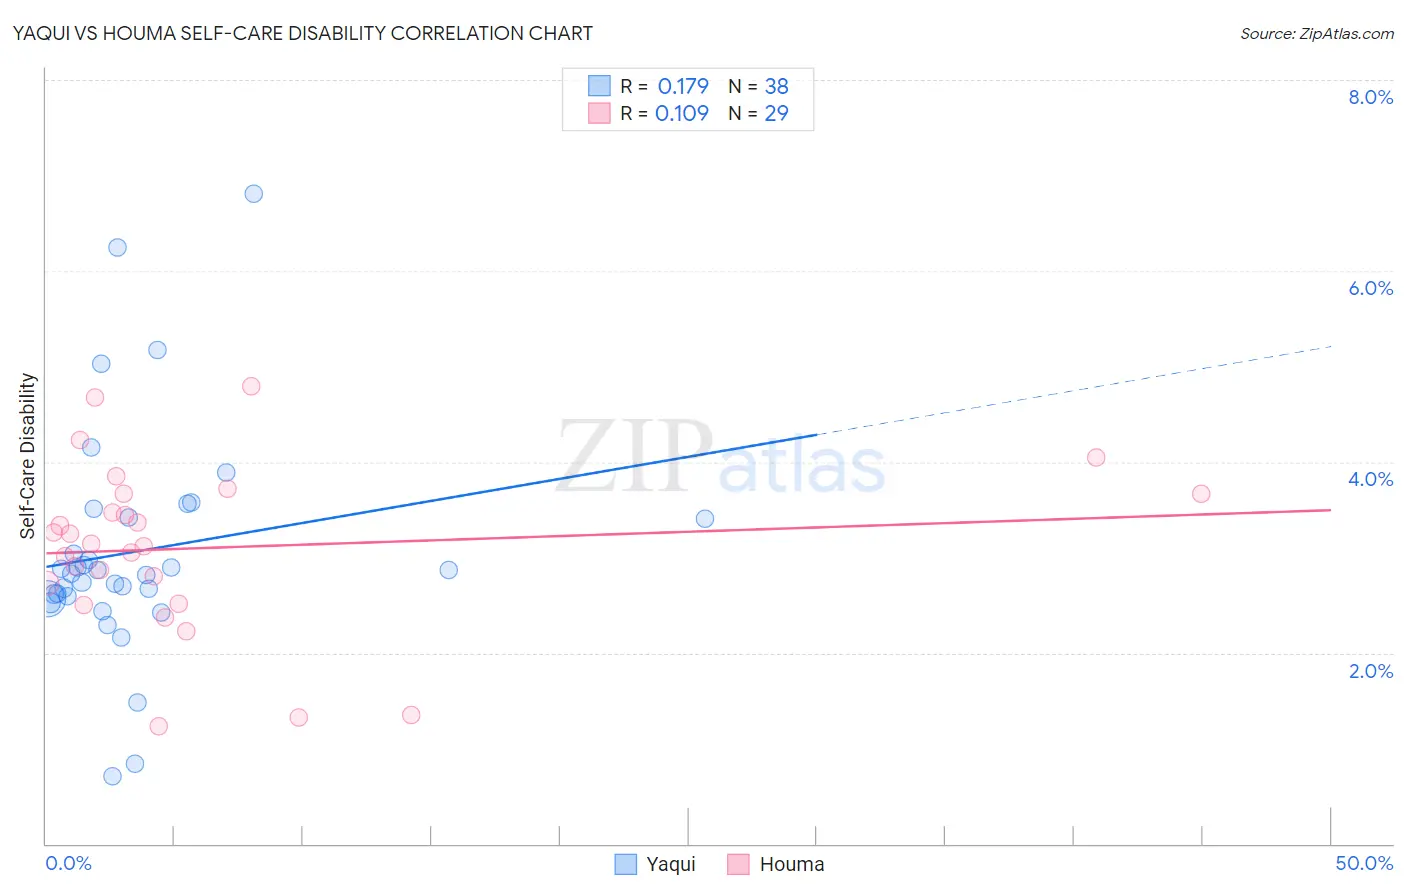Select the Yaqui point near 6.2%
This screenshot has width=1406, height=892.
coord(117,247)
